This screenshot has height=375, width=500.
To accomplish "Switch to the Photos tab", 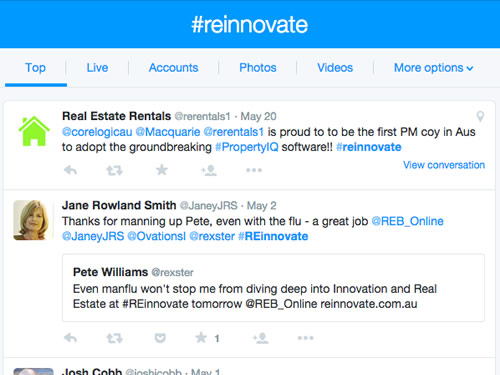I will pyautogui.click(x=258, y=68).
